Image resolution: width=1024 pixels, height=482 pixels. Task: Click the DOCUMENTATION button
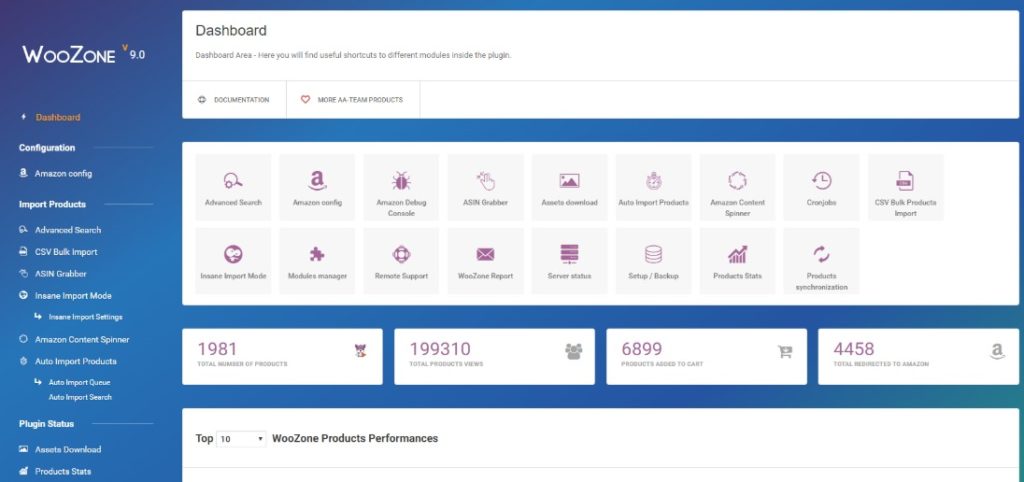234,100
